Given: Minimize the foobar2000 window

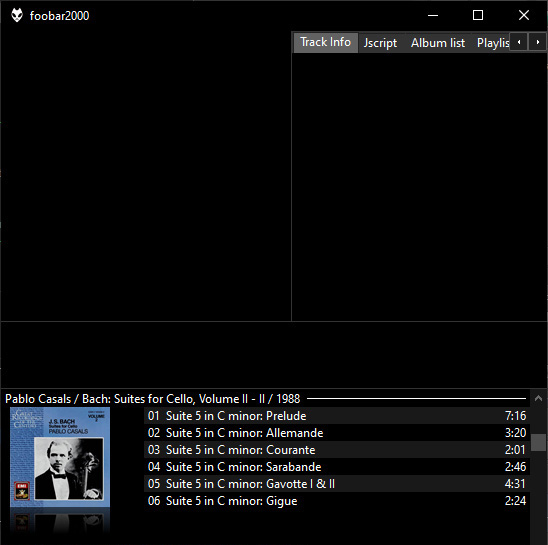Looking at the screenshot, I should coord(433,15).
